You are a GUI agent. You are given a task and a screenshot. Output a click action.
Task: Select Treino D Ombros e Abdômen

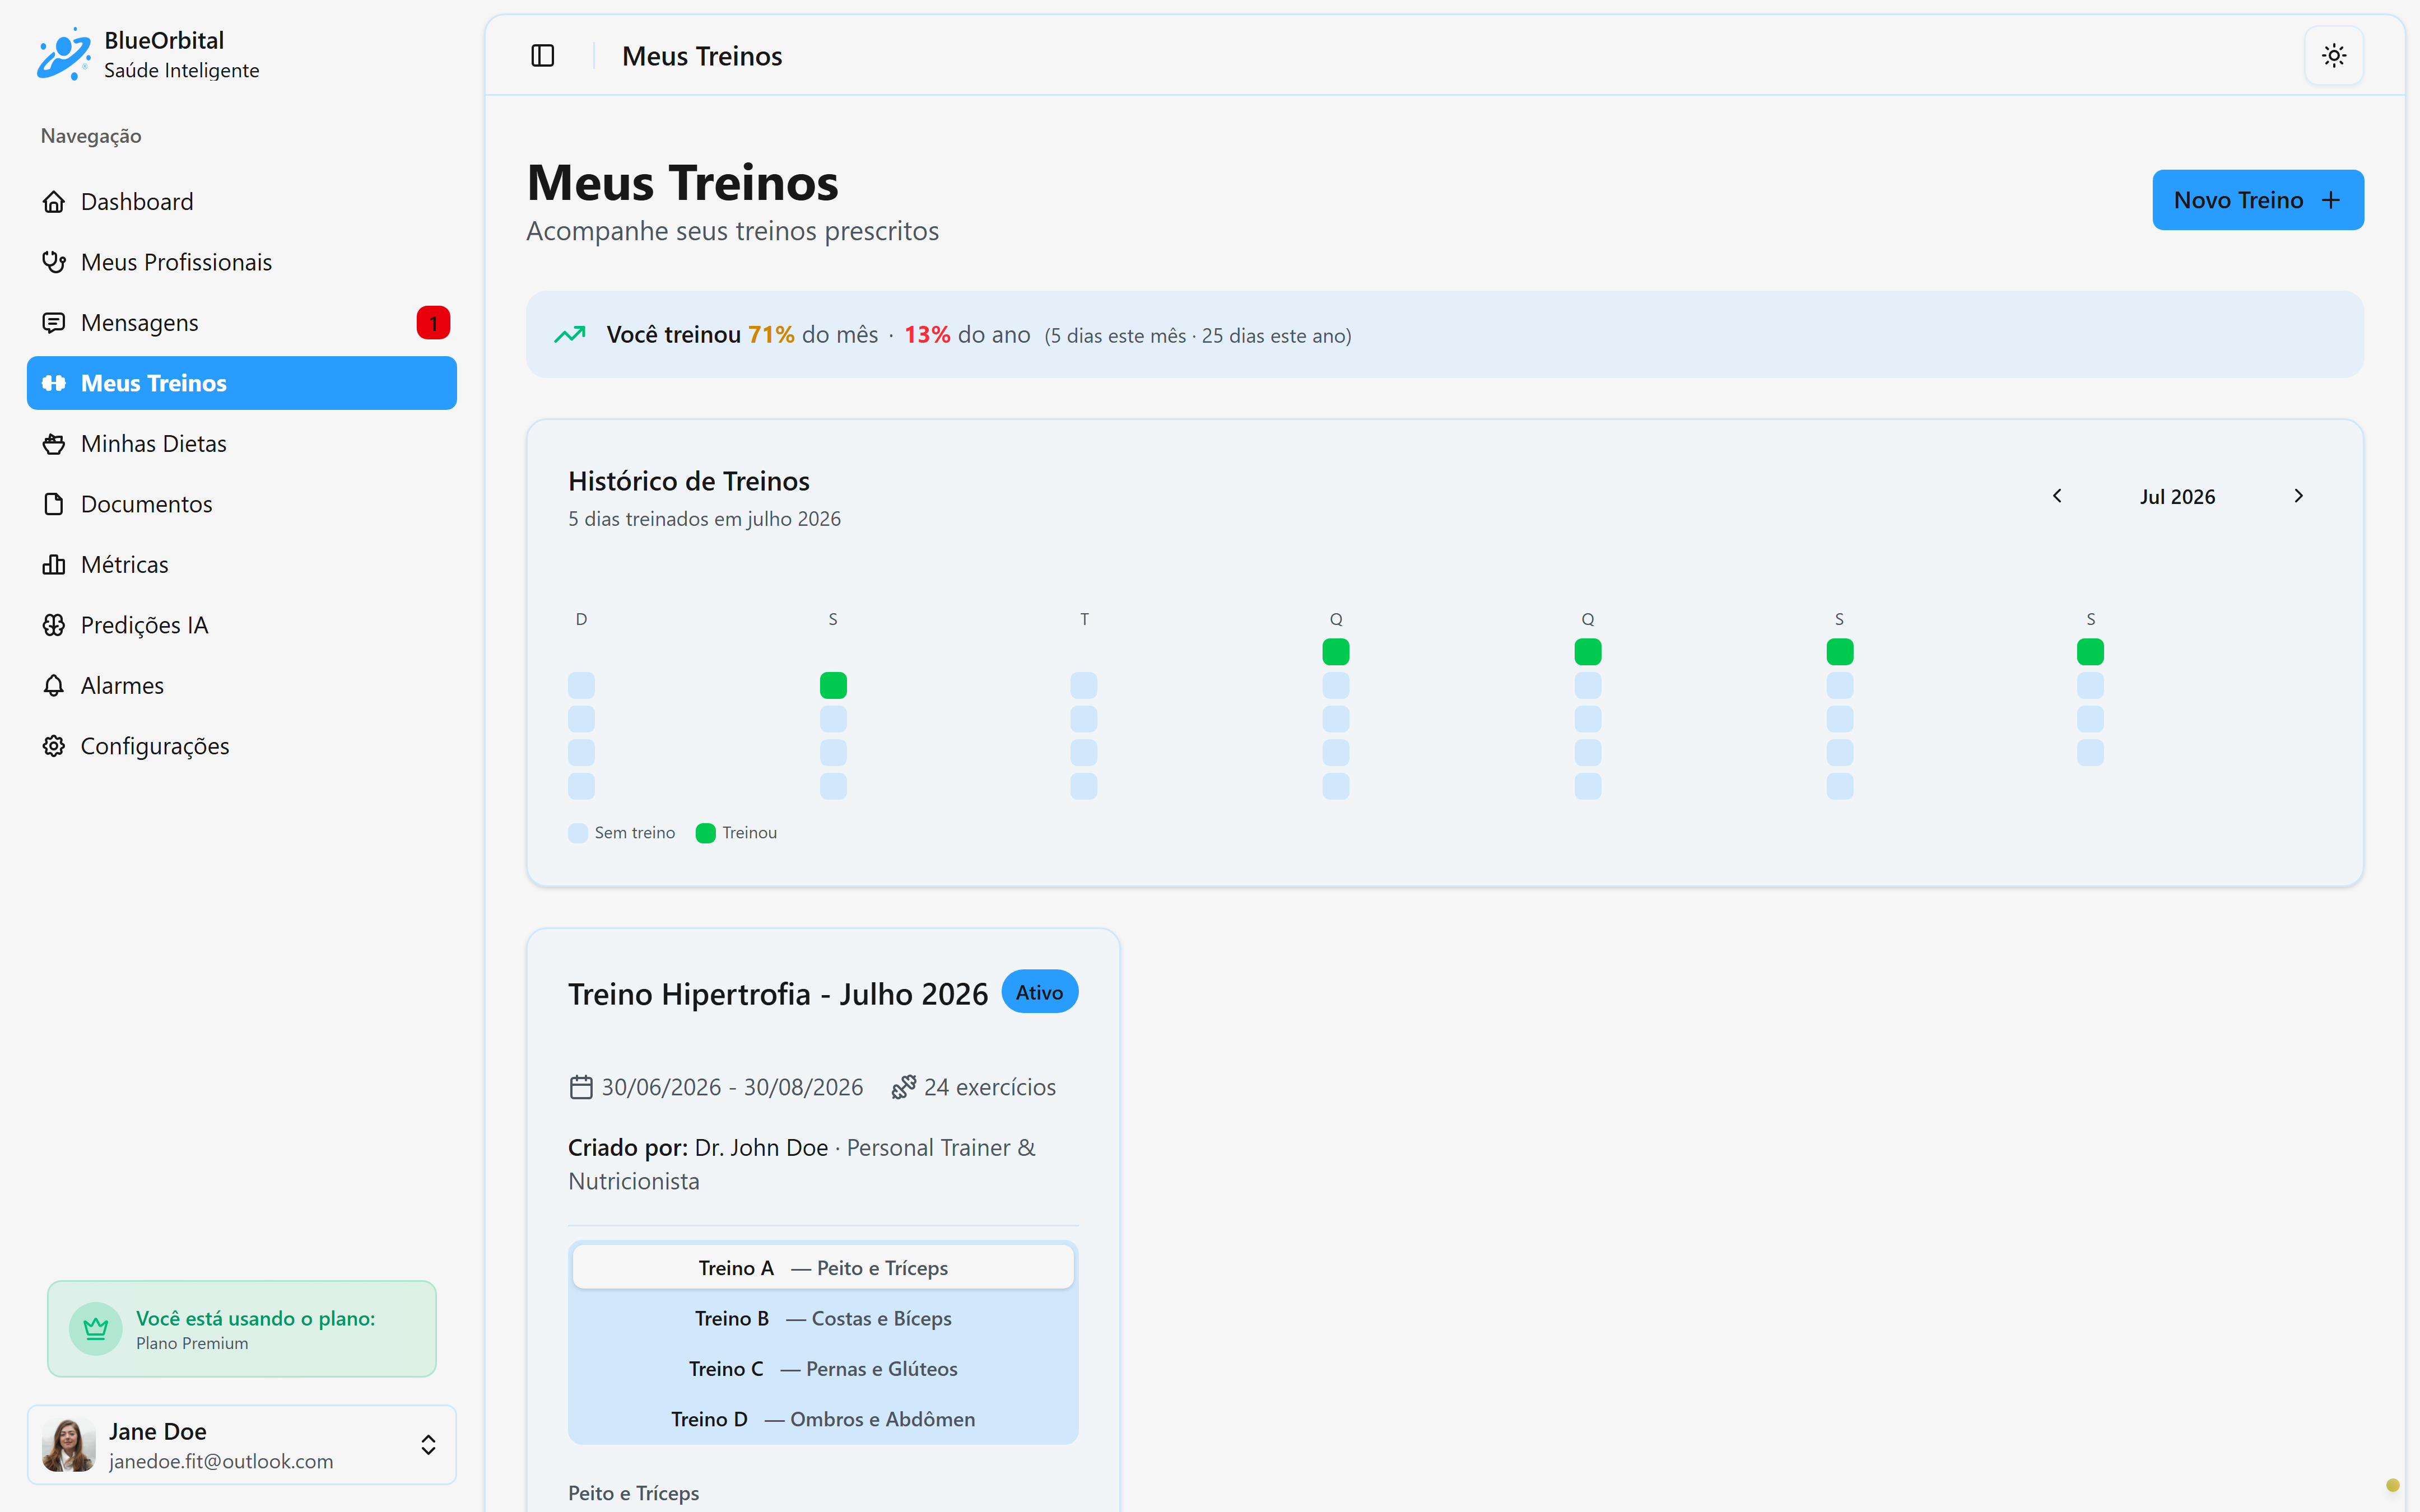pos(823,1419)
